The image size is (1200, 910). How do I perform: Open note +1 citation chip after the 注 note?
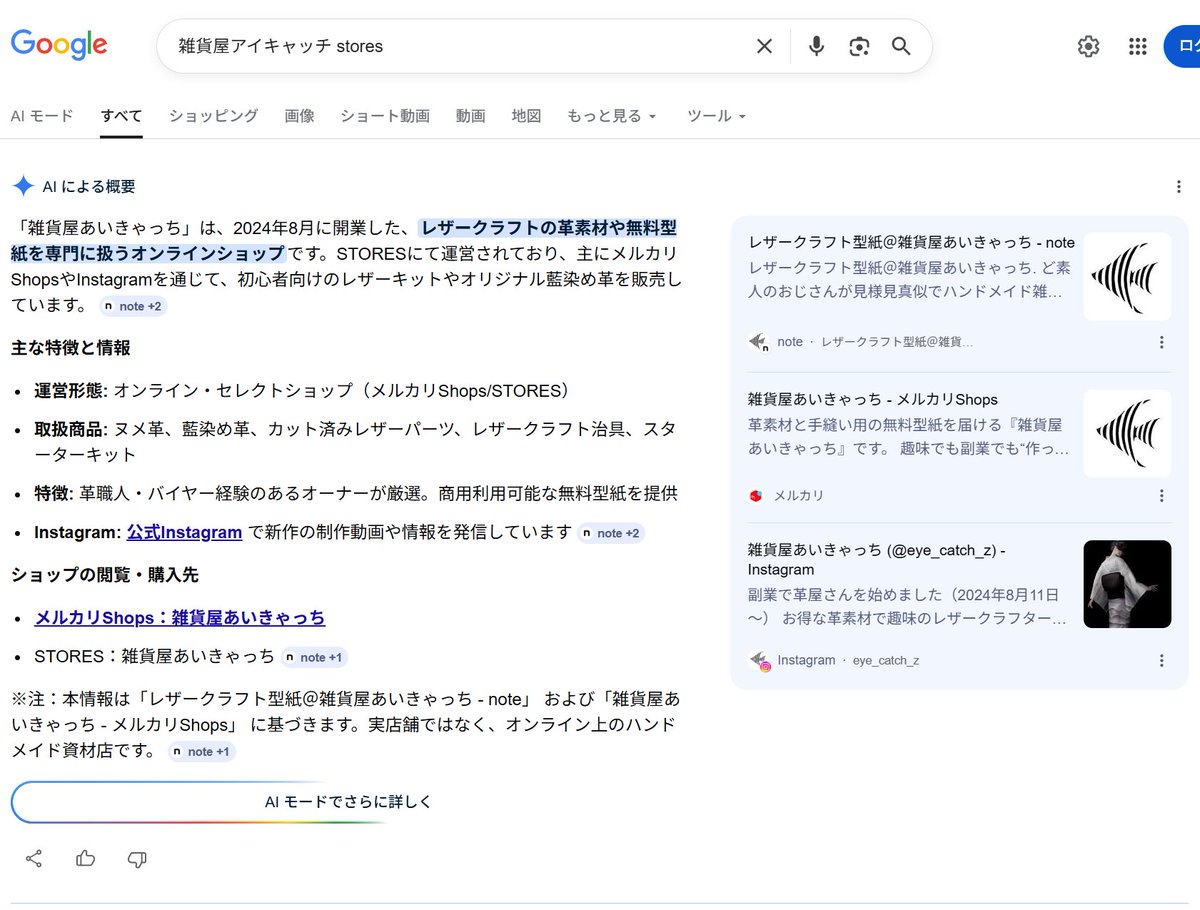202,751
